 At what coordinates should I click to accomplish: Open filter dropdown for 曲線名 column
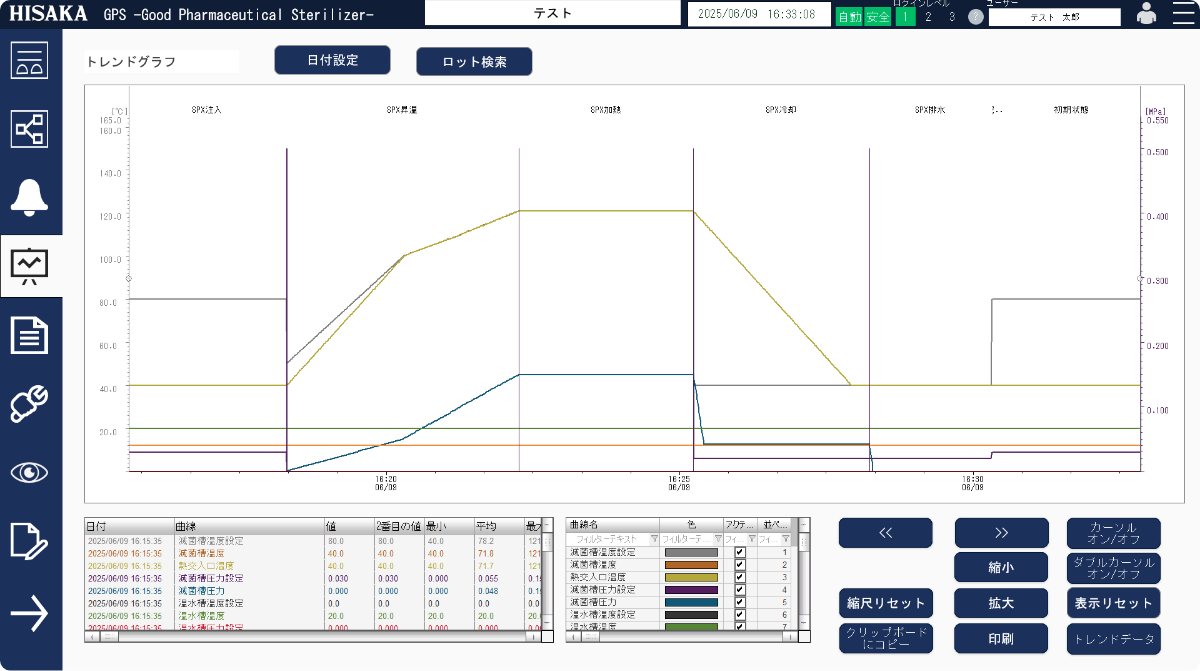click(x=653, y=539)
